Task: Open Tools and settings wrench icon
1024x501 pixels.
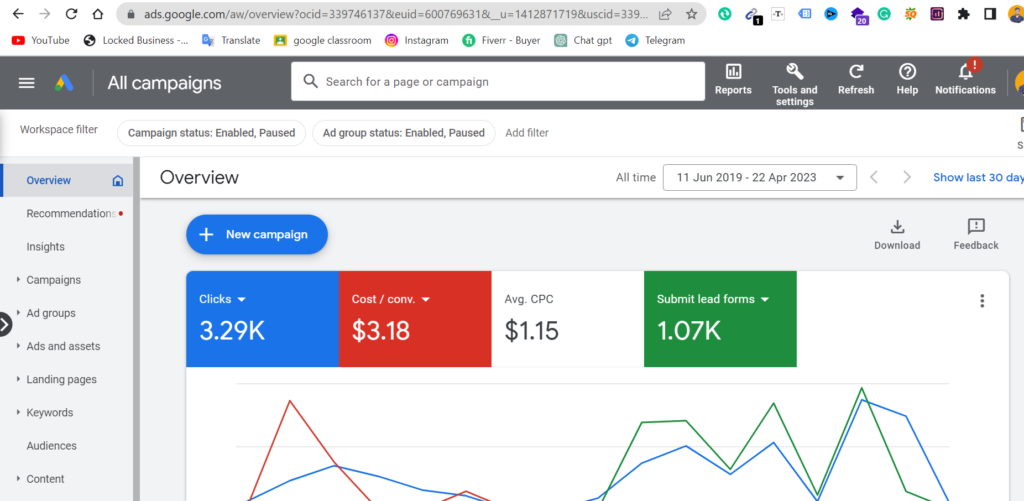Action: 794,72
